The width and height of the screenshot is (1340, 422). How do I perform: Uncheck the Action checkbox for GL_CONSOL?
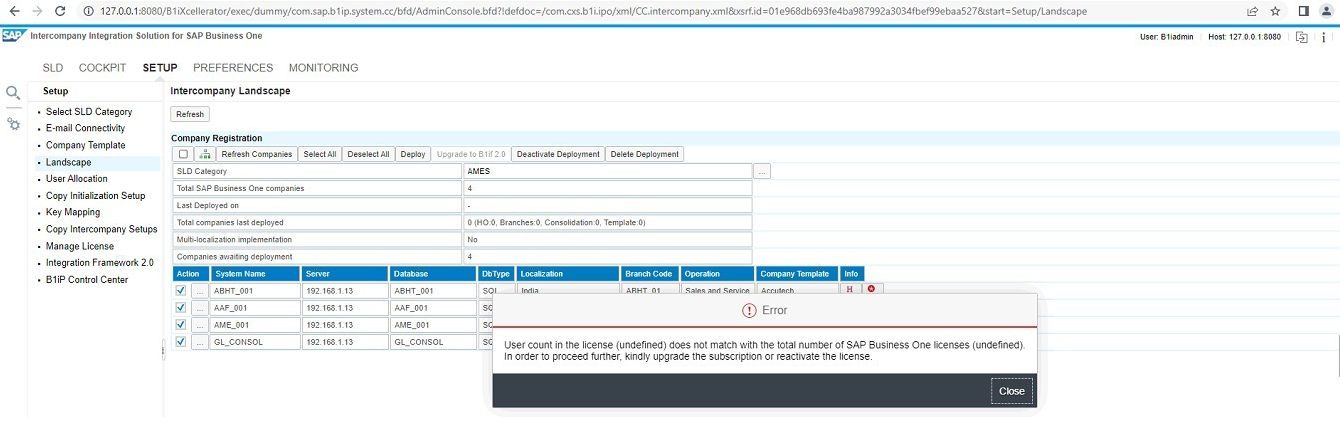[x=181, y=341]
